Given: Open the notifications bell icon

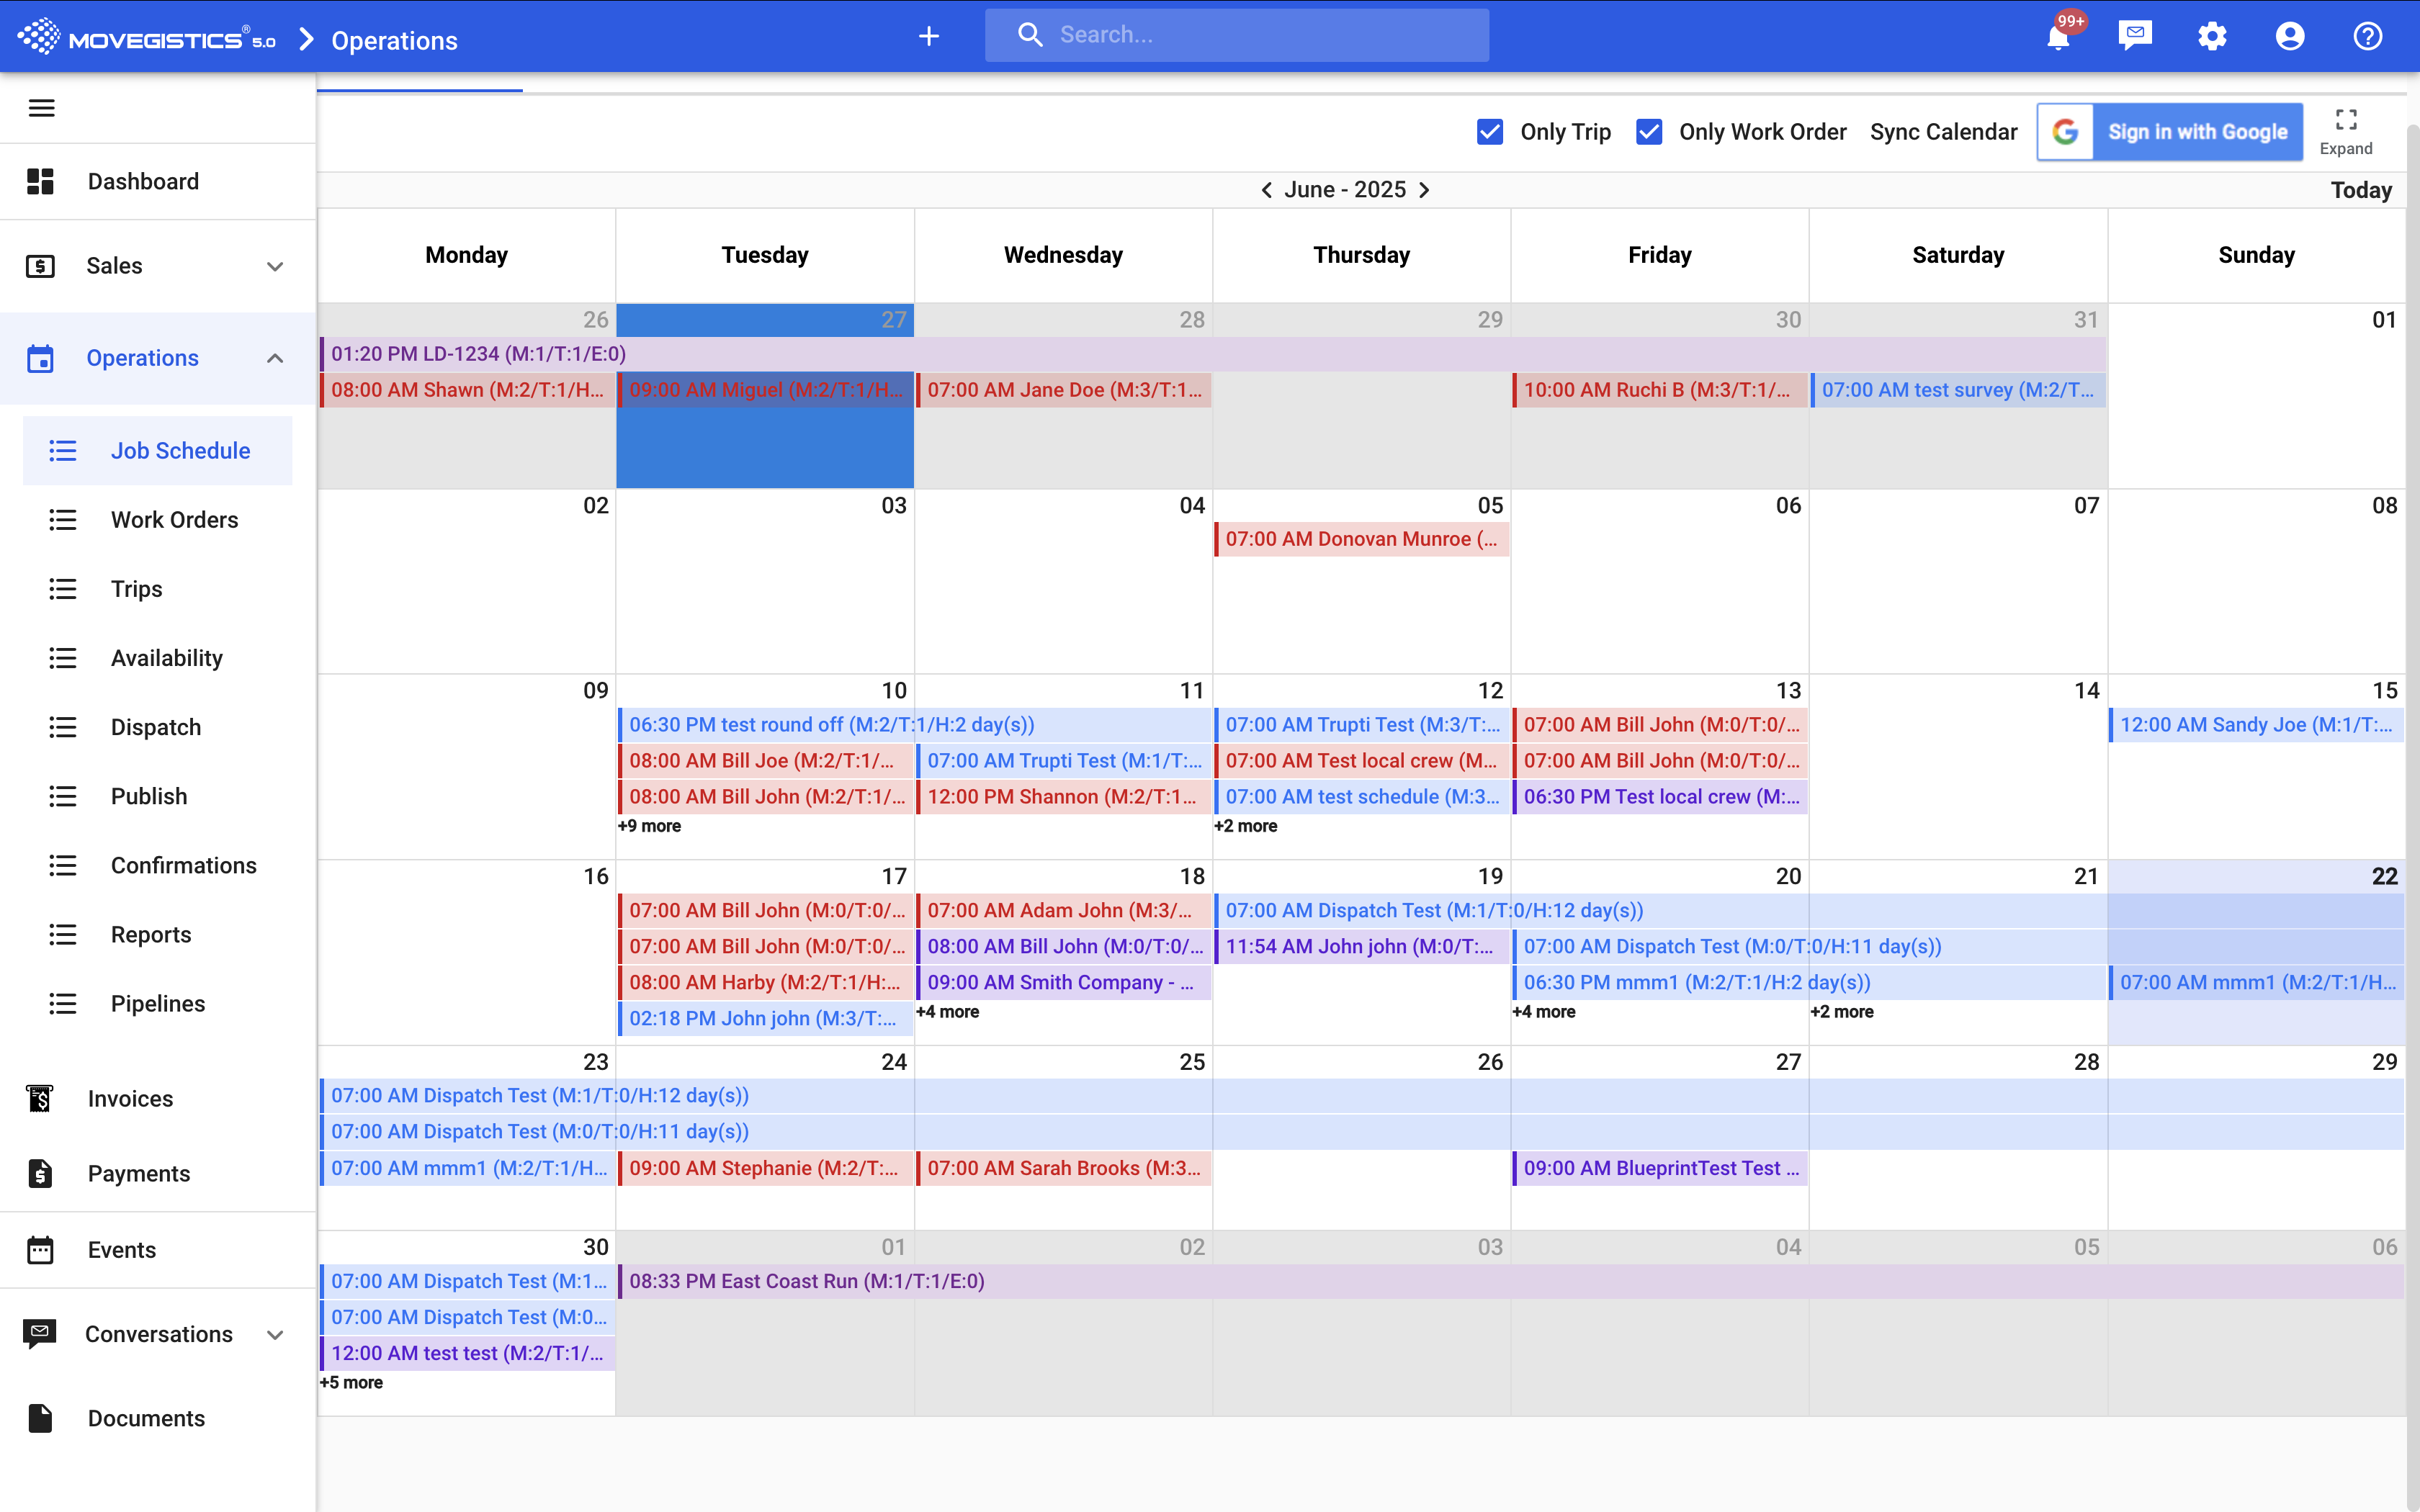Looking at the screenshot, I should click(2058, 37).
